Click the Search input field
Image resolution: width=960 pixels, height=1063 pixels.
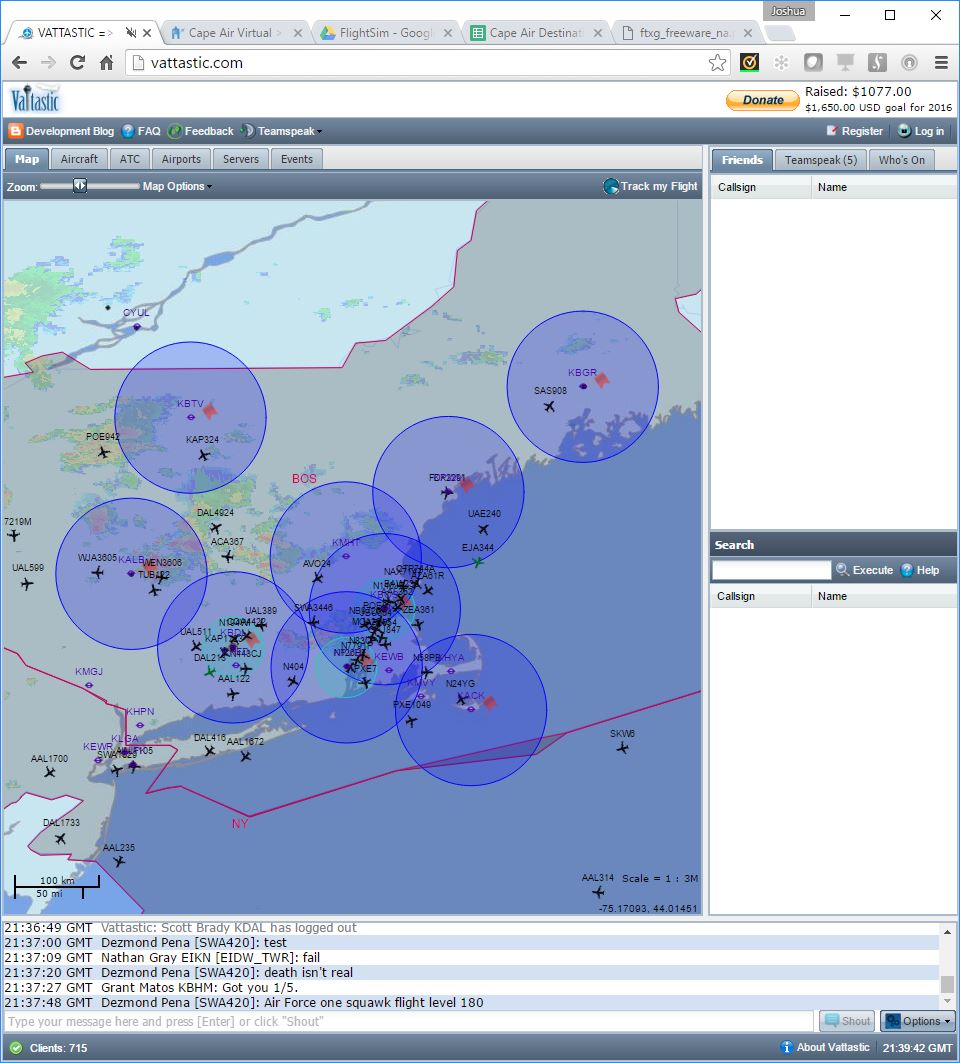(772, 570)
